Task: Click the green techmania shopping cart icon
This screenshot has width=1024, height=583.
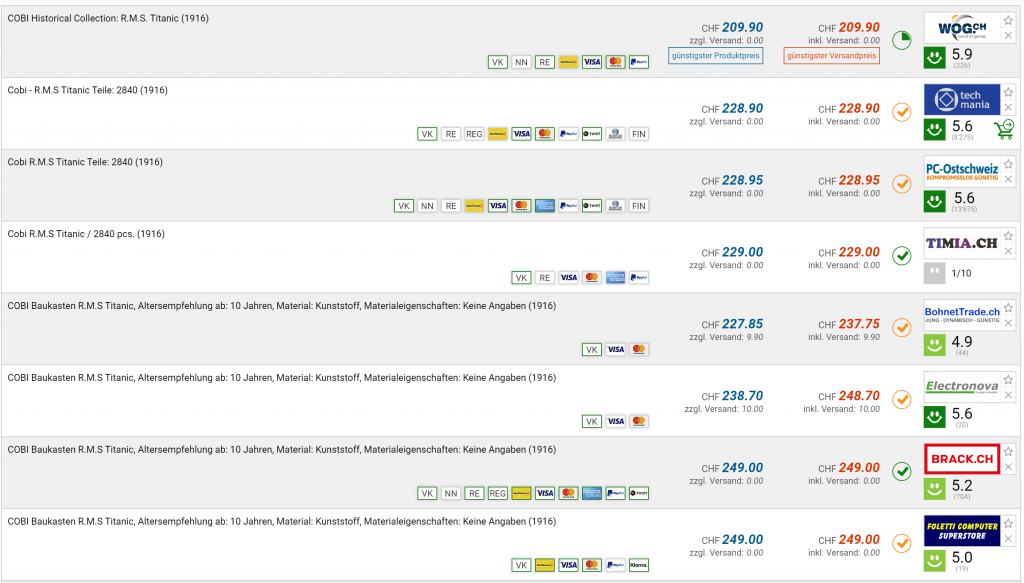Action: (x=1004, y=129)
